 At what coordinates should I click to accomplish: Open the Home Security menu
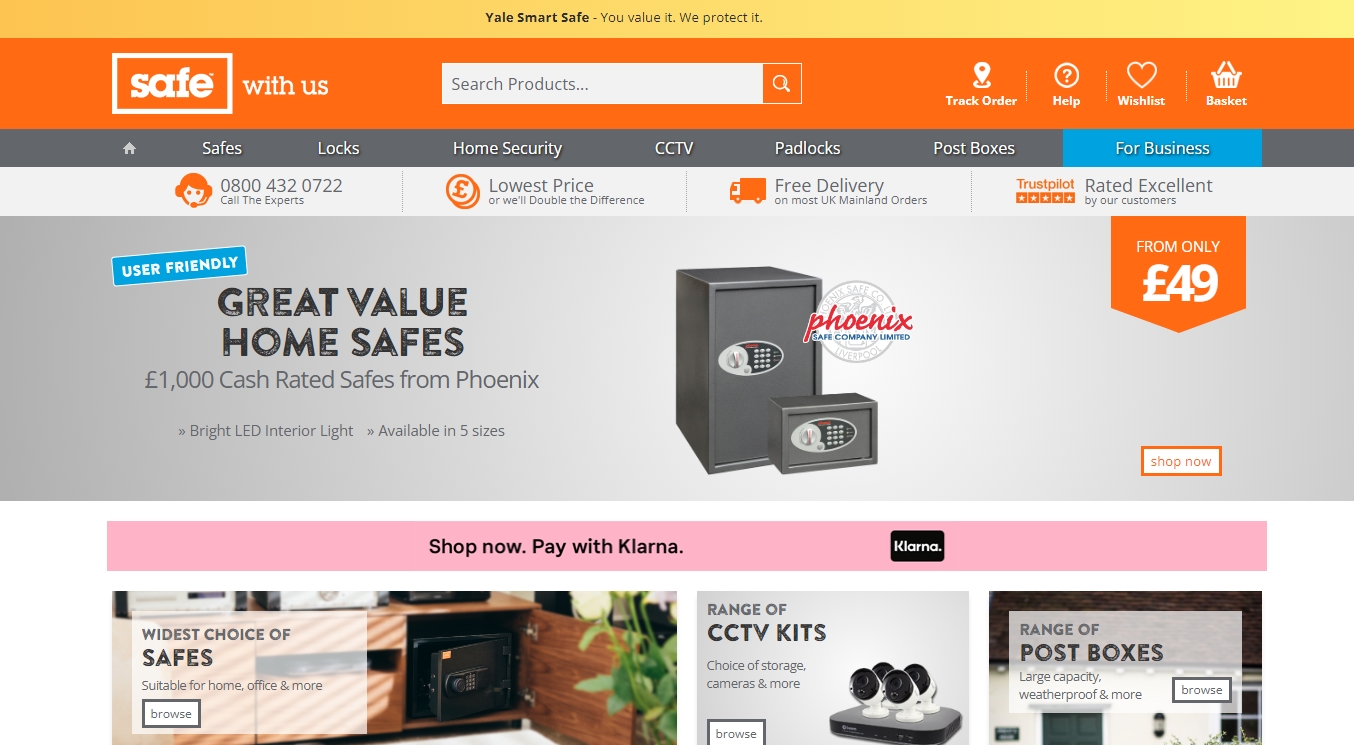tap(507, 148)
